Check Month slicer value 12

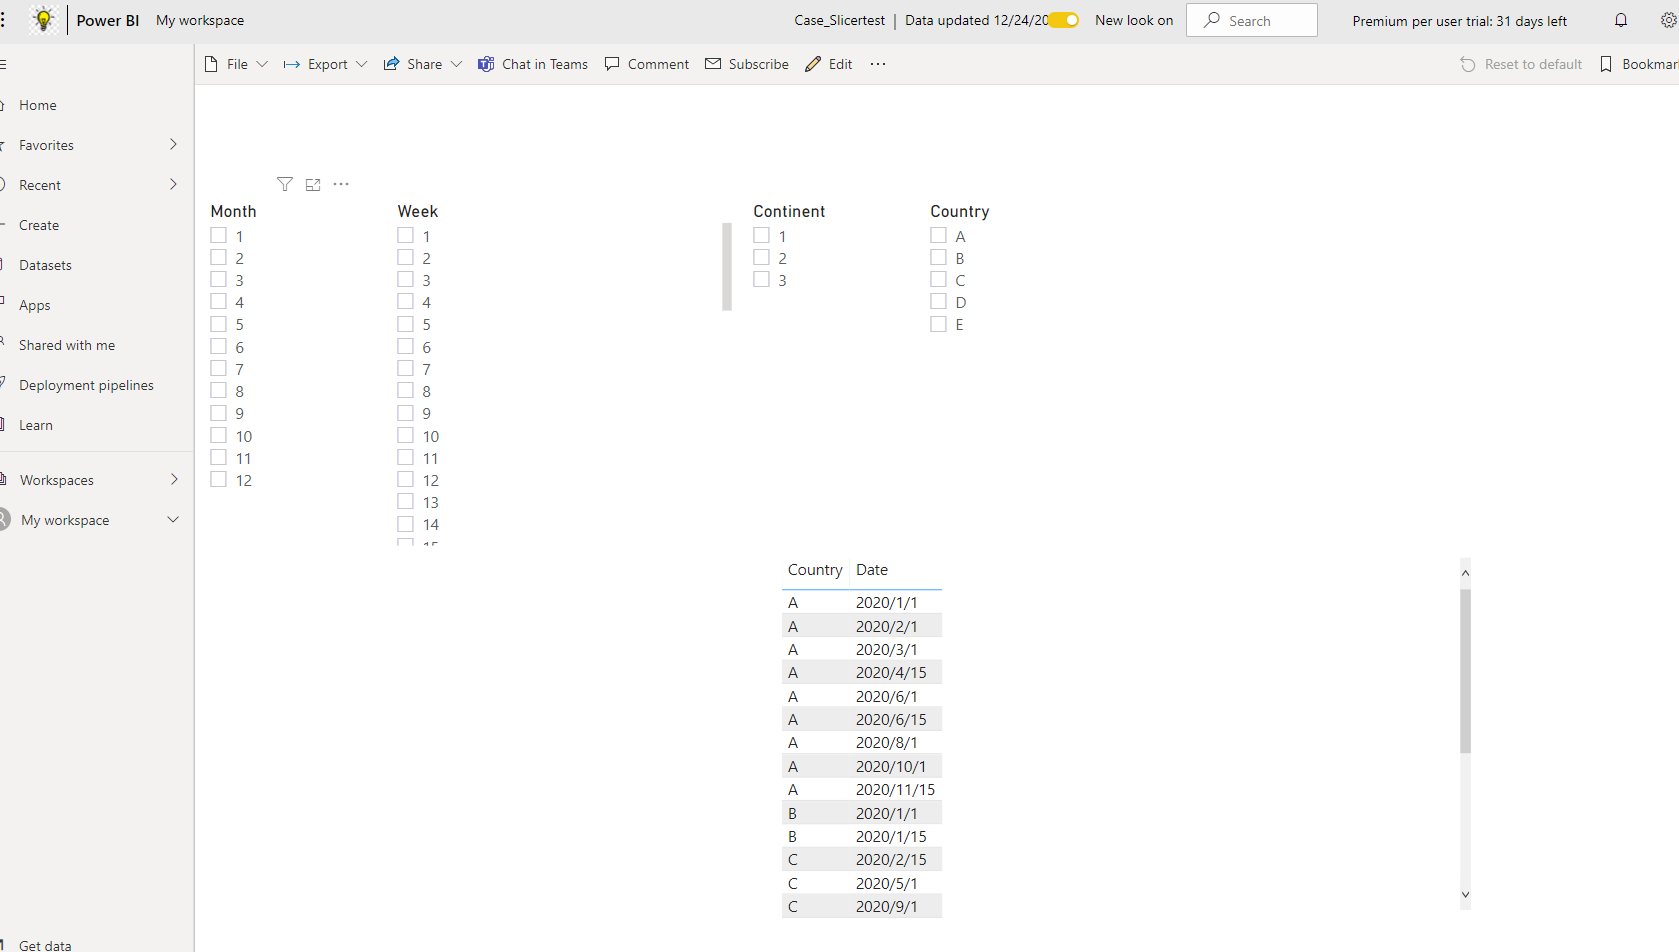(x=218, y=480)
